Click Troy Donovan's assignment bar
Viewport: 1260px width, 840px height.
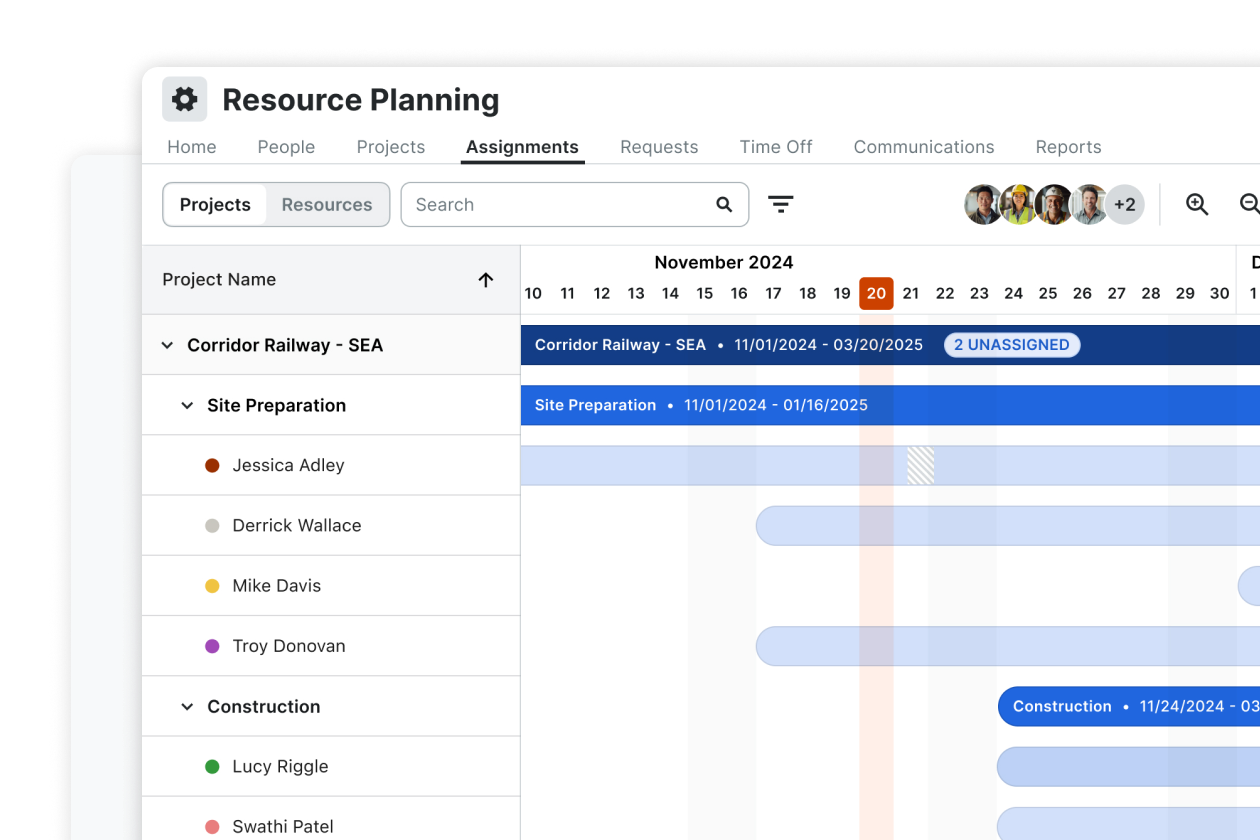[x=1008, y=646]
